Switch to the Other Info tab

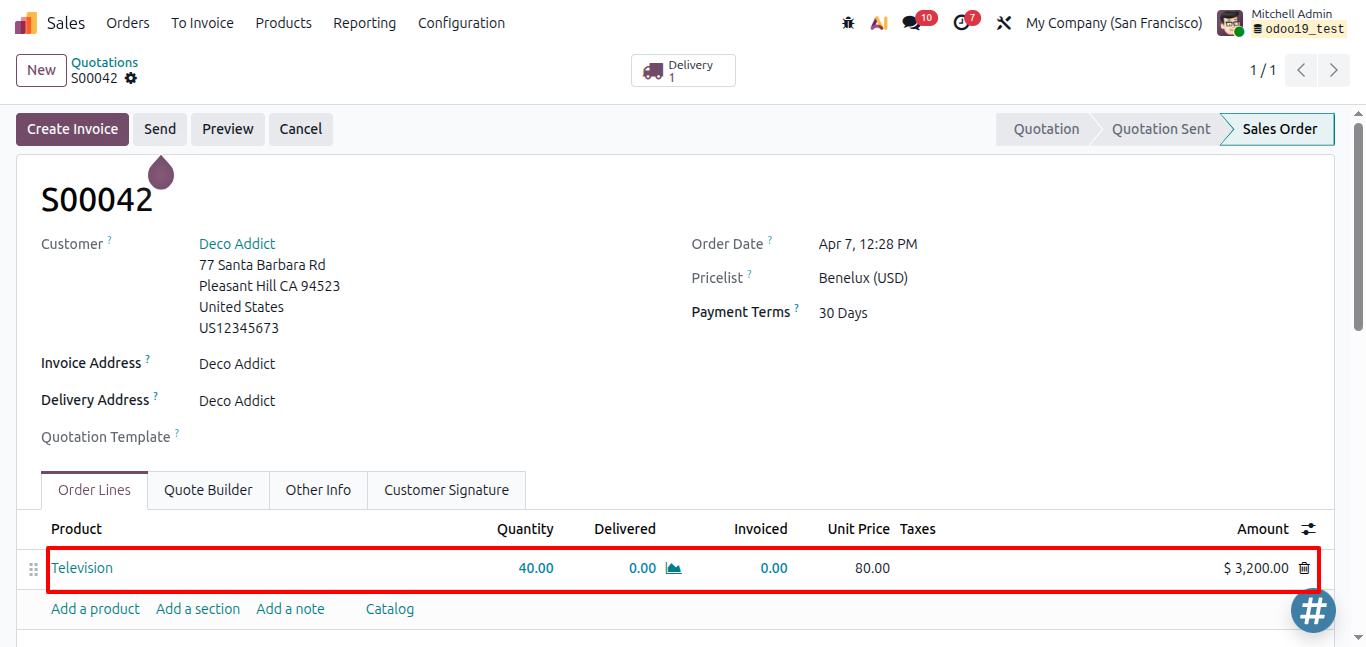(318, 490)
